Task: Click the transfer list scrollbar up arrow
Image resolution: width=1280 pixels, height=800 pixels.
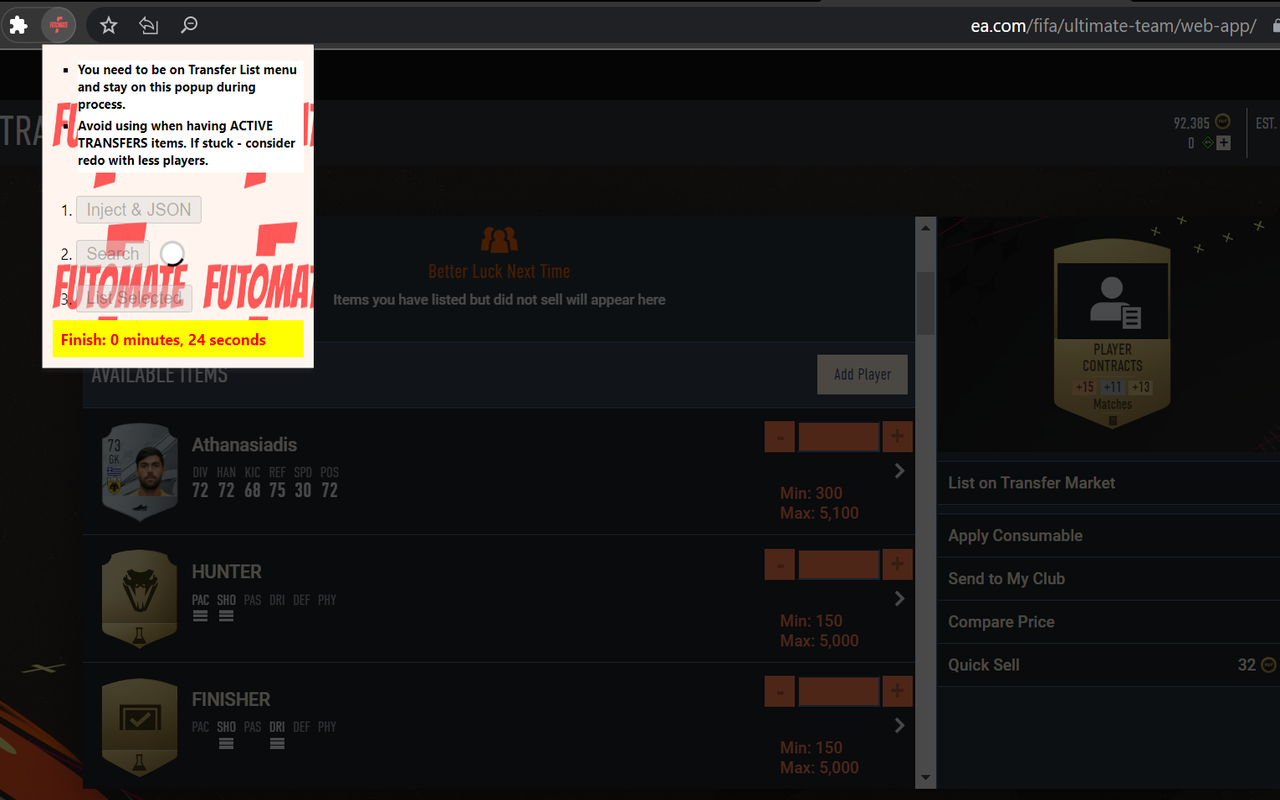Action: point(925,228)
